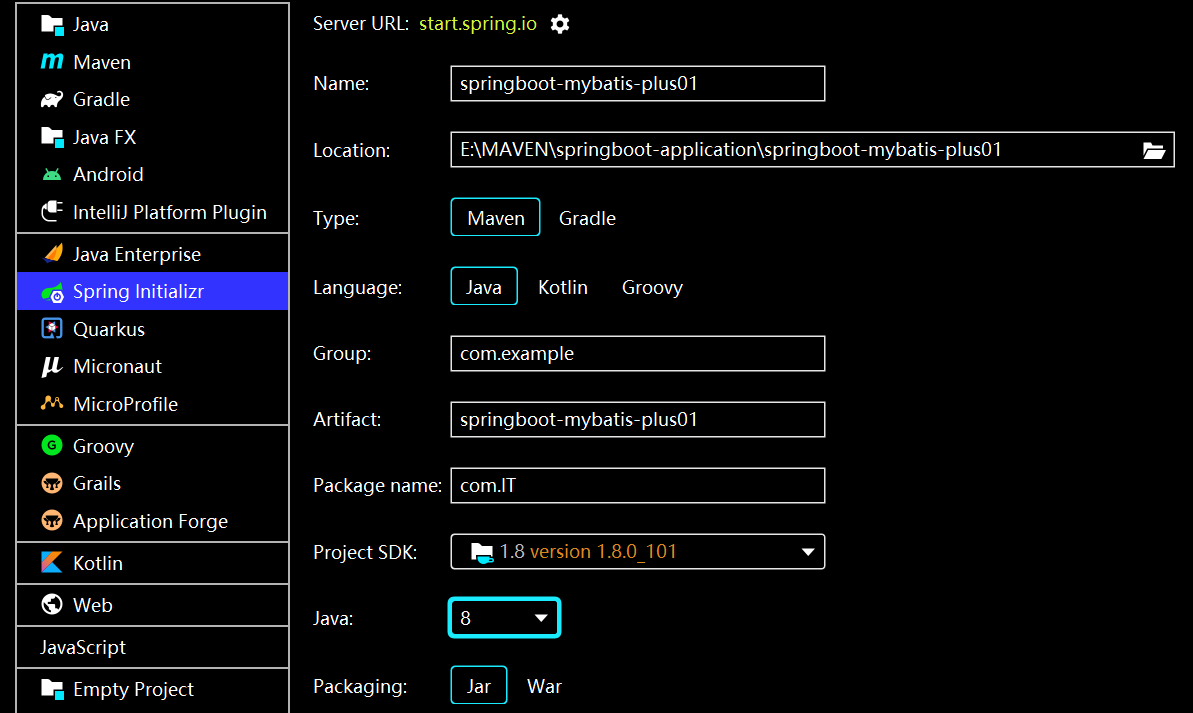Viewport: 1193px width, 713px height.
Task: Click the Java FX folder icon
Action: 52,137
